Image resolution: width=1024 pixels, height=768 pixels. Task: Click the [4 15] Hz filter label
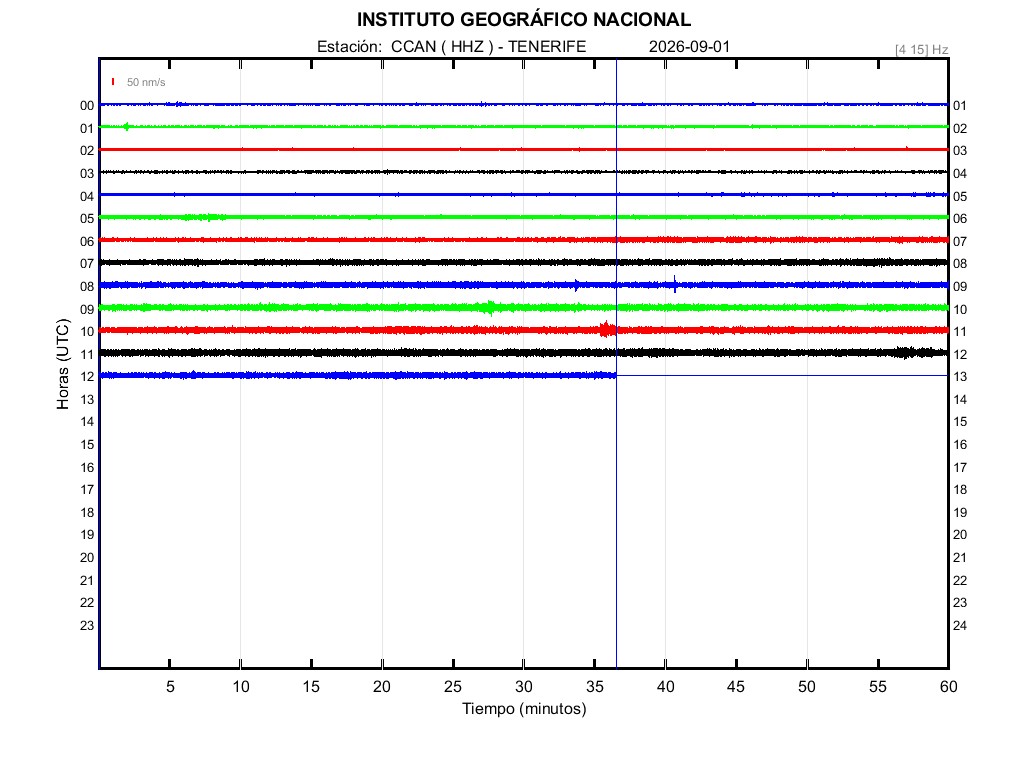[x=921, y=50]
